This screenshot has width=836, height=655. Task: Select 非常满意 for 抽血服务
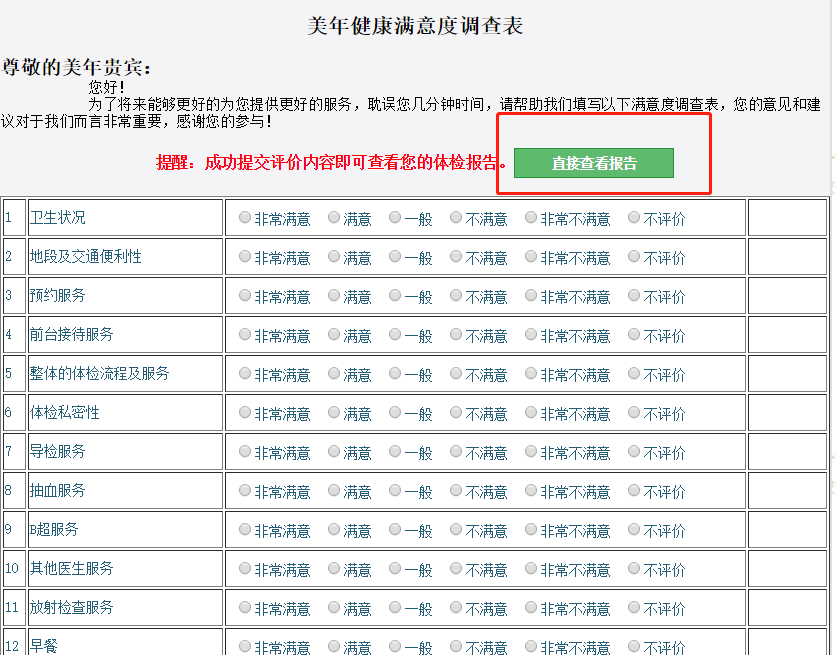tap(243, 490)
